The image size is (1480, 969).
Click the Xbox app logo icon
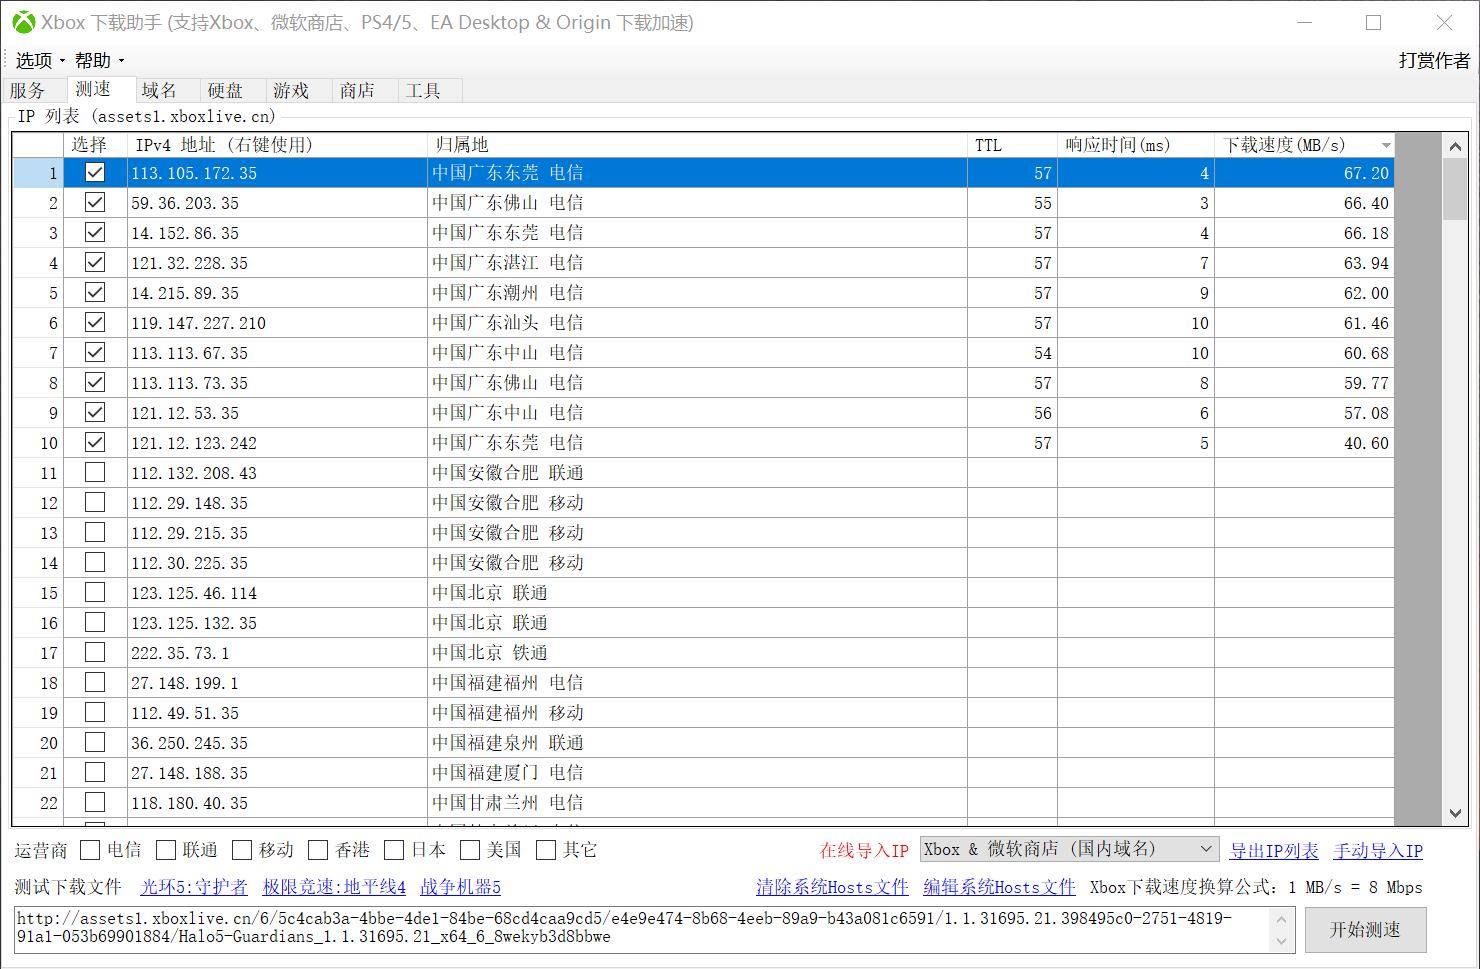coord(23,22)
